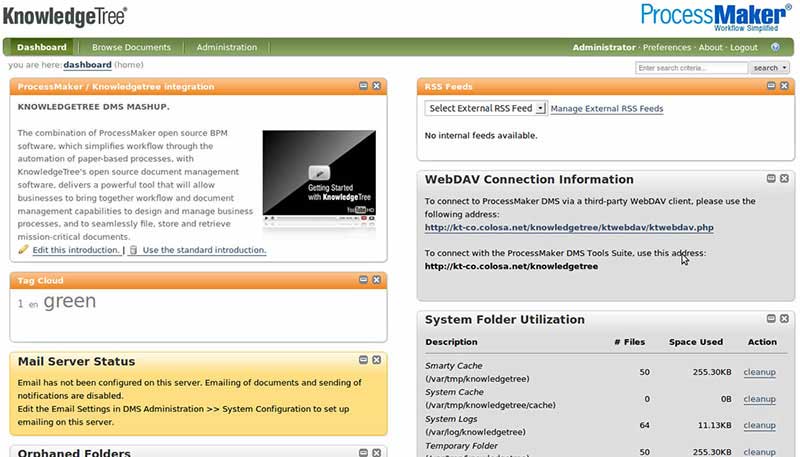
Task: Click the pencil edit introduction icon
Action: tap(23, 249)
